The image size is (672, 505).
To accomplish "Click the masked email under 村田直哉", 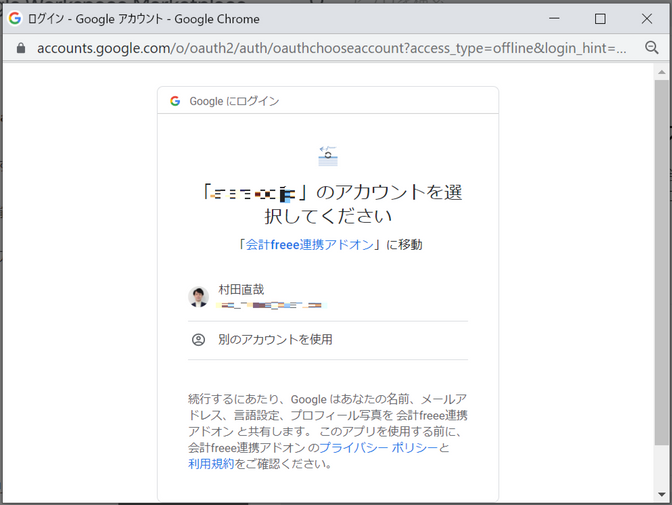I will pos(271,305).
